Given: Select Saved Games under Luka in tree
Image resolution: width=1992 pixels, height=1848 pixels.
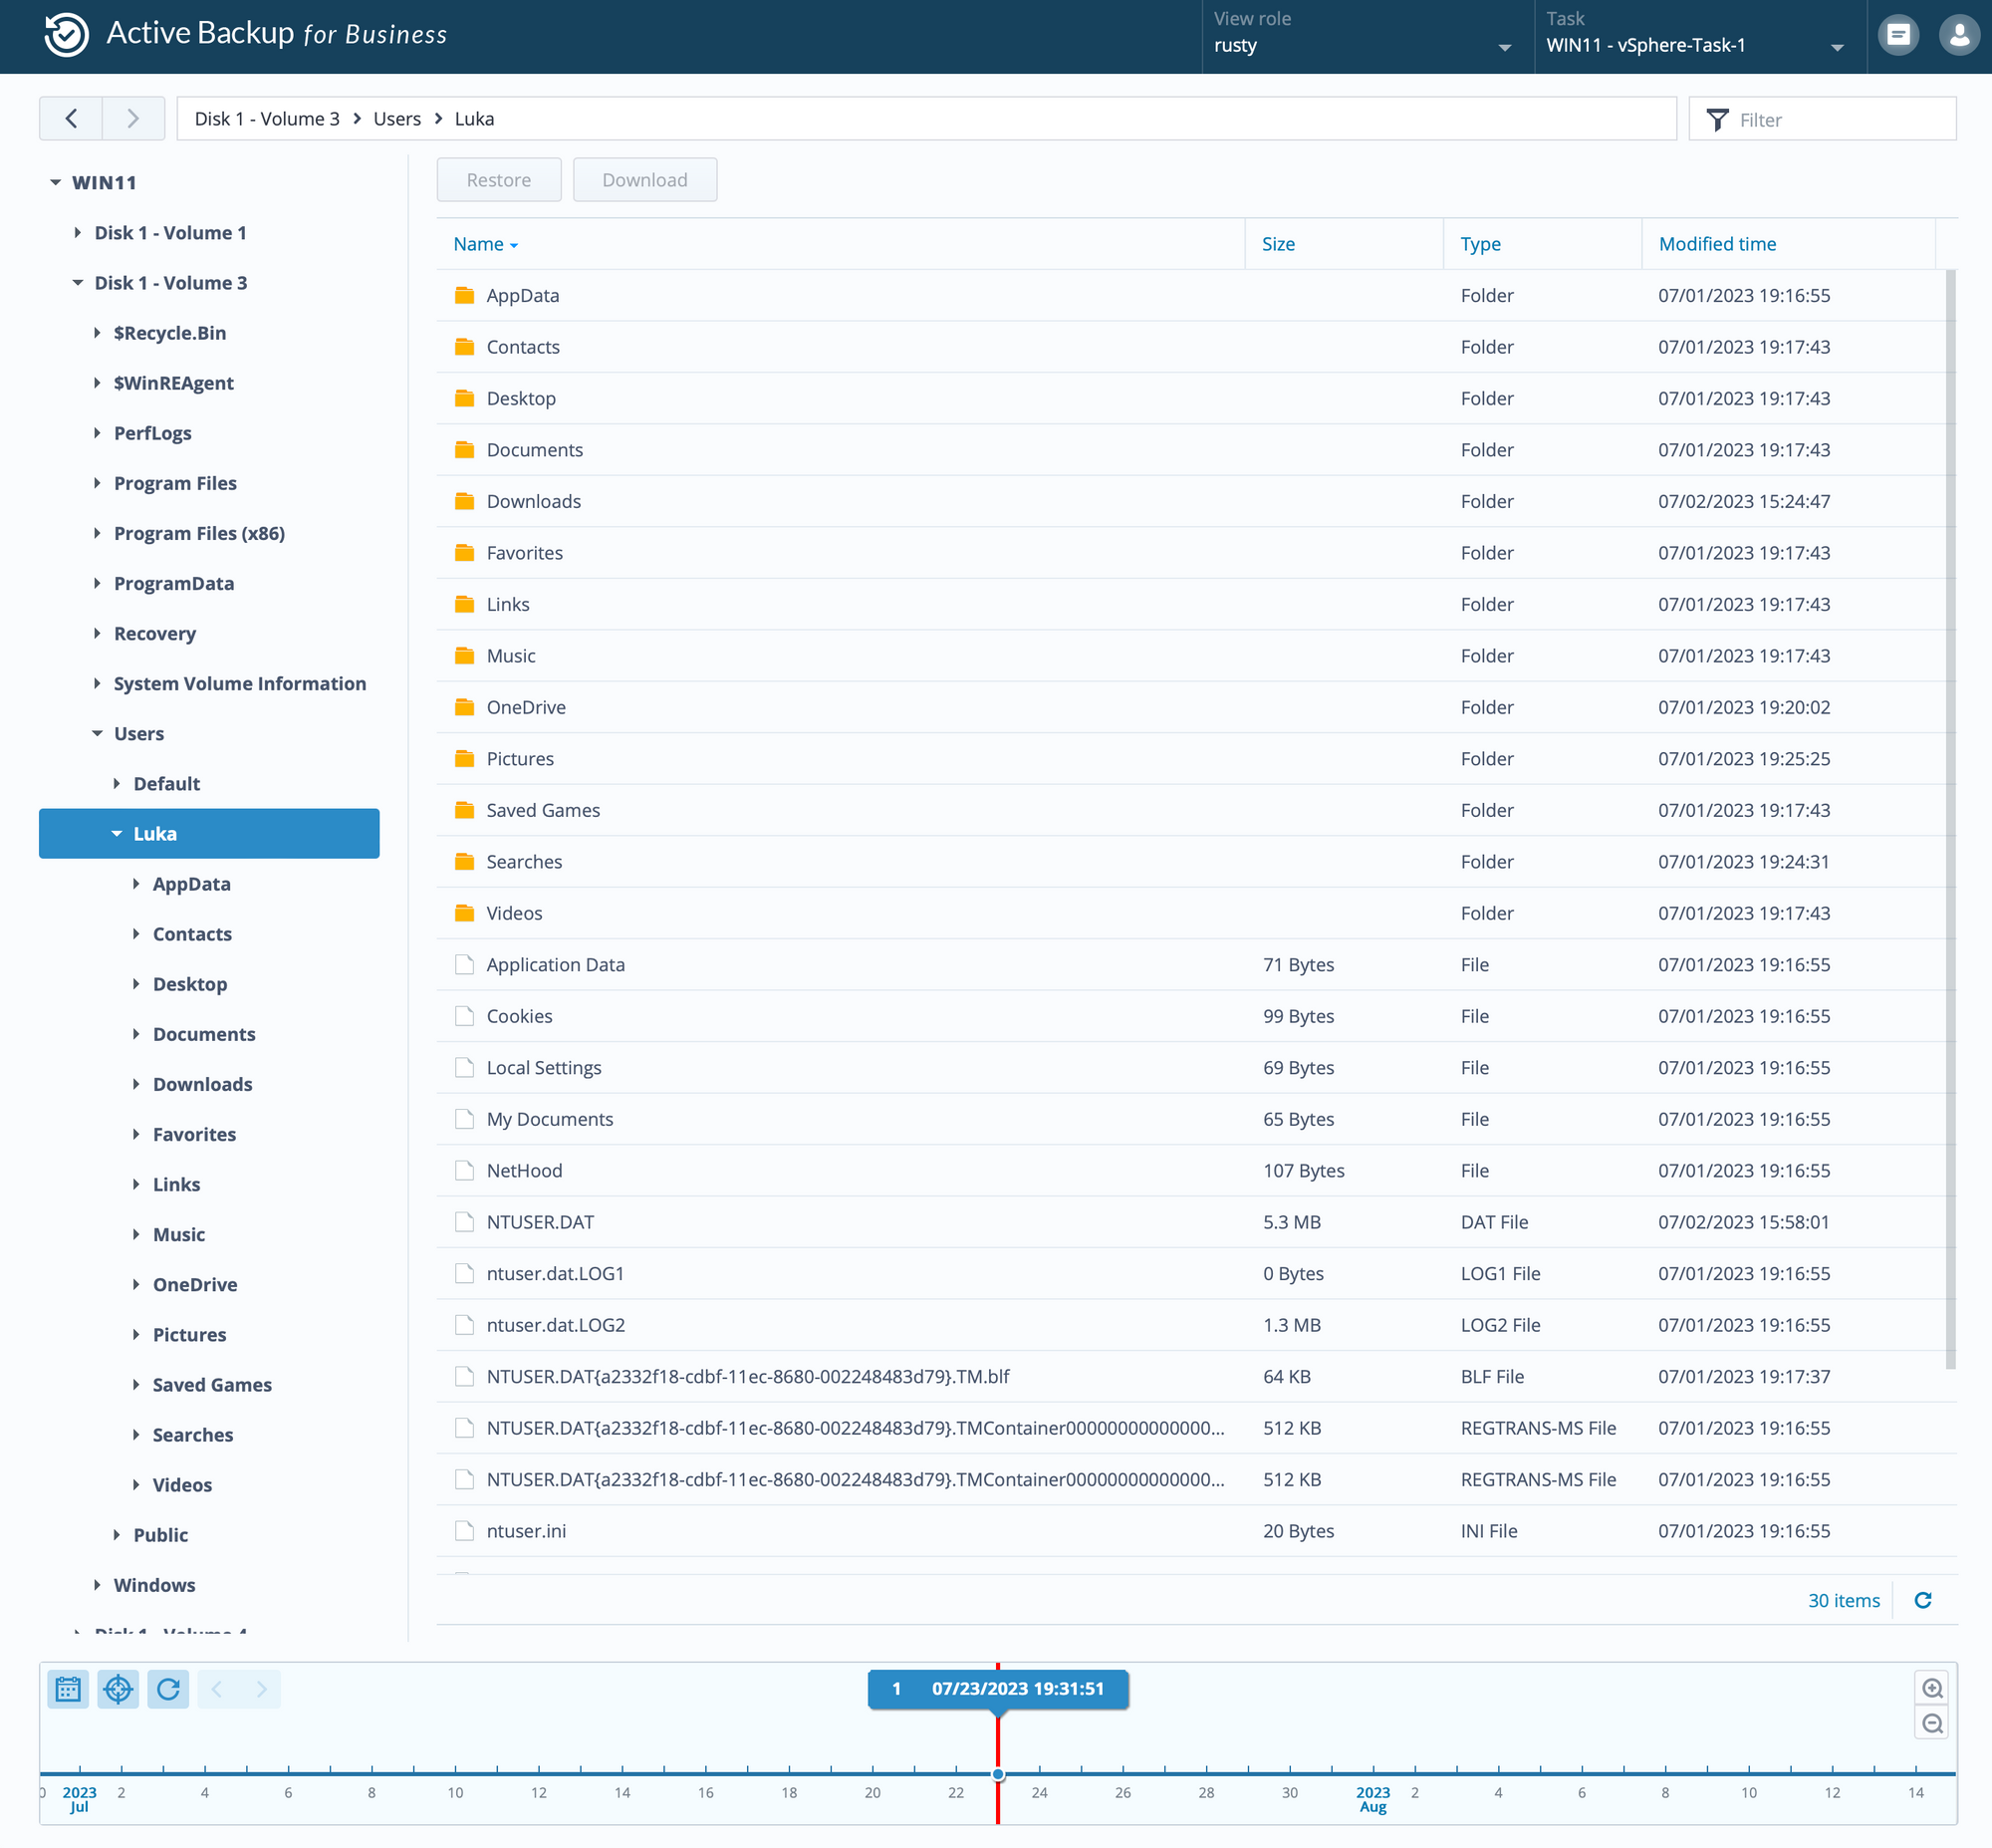Looking at the screenshot, I should pyautogui.click(x=212, y=1385).
